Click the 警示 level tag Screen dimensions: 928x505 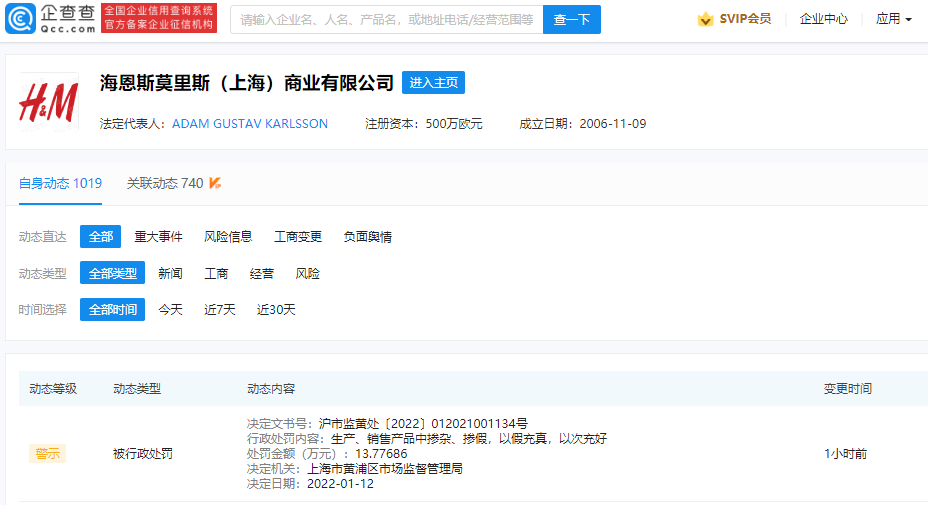47,454
